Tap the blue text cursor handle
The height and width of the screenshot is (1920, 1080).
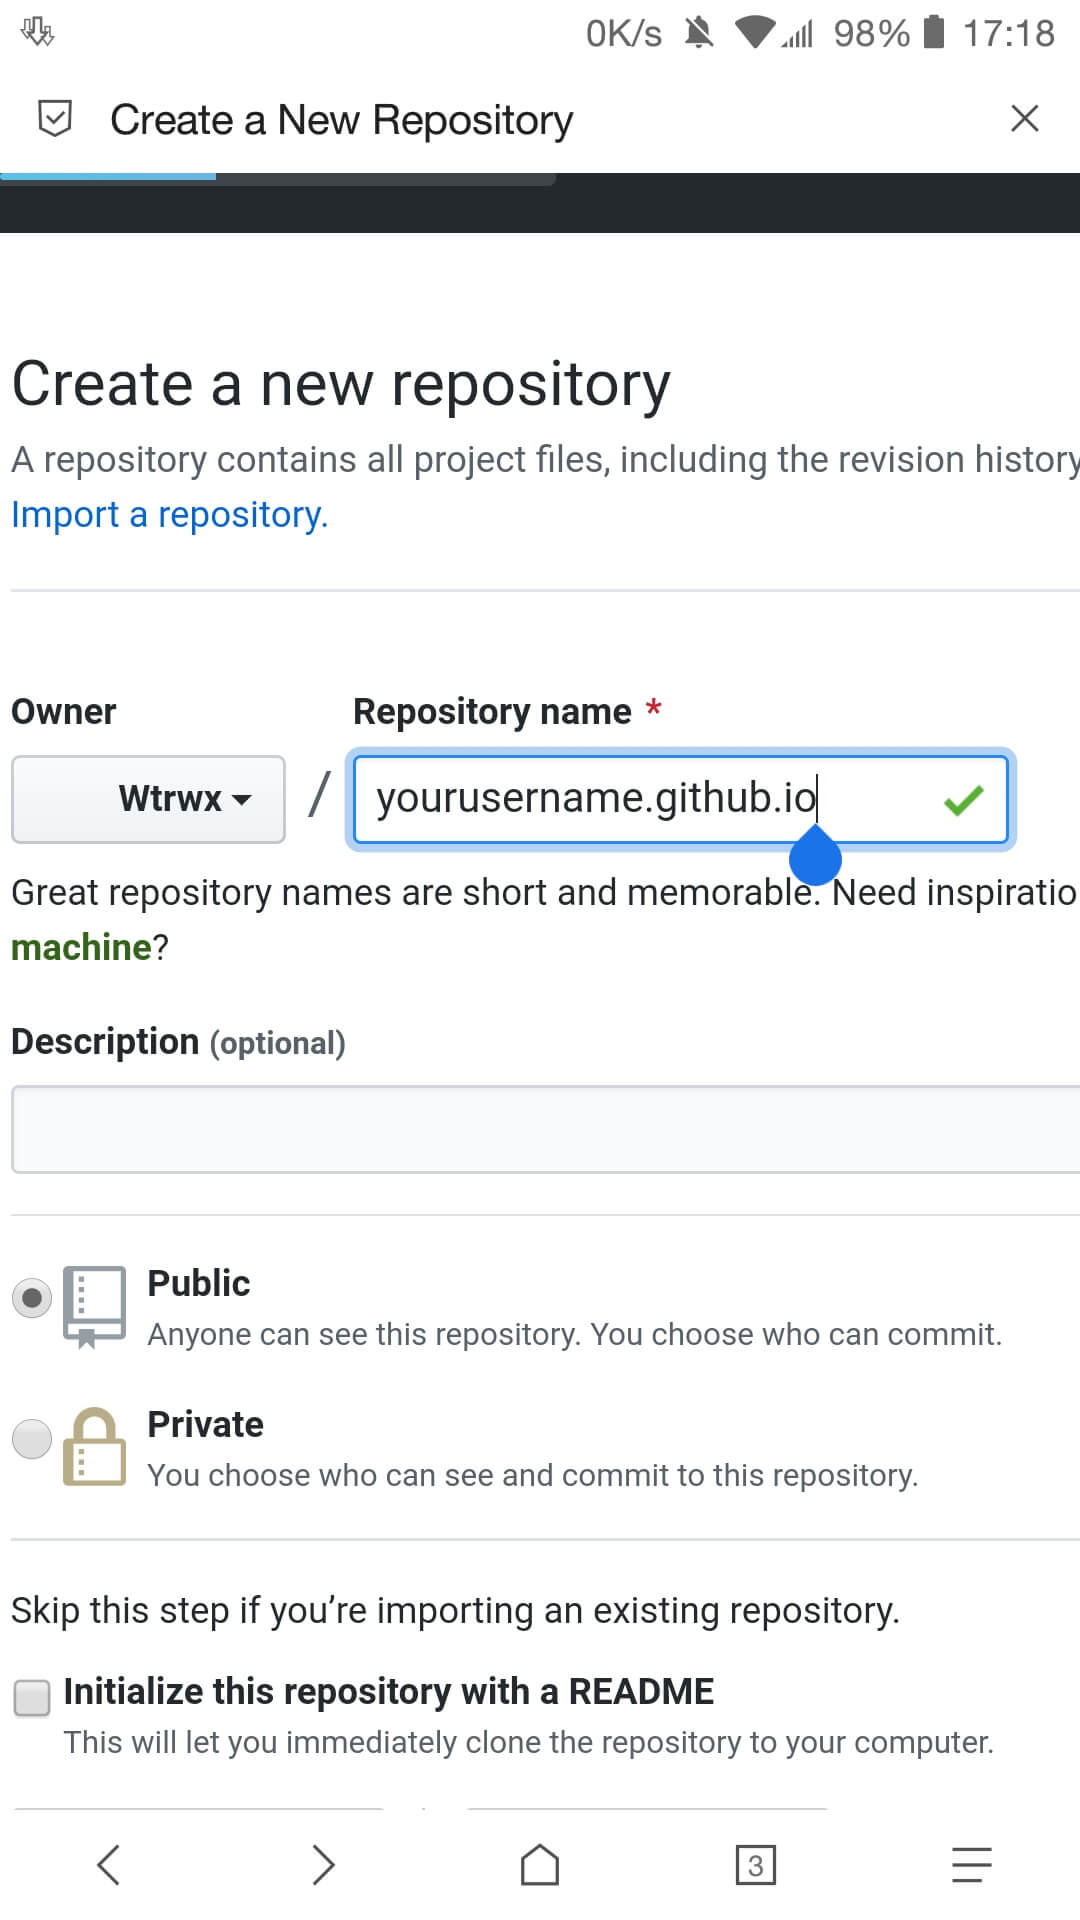(x=815, y=856)
